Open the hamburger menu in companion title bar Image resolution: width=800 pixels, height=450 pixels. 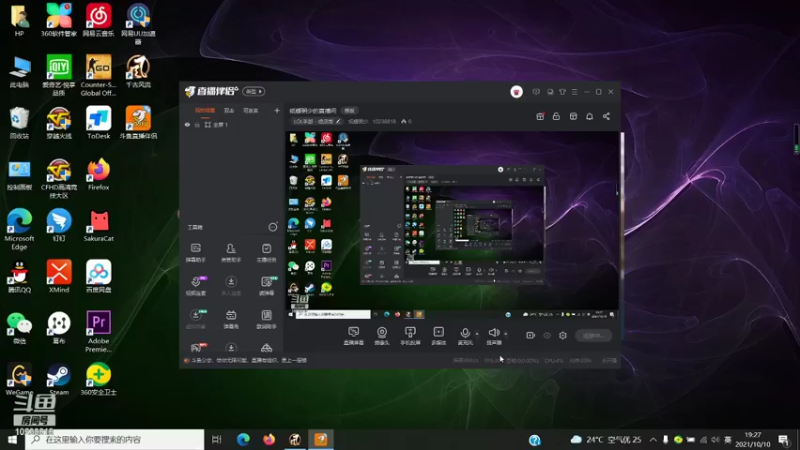pos(574,92)
